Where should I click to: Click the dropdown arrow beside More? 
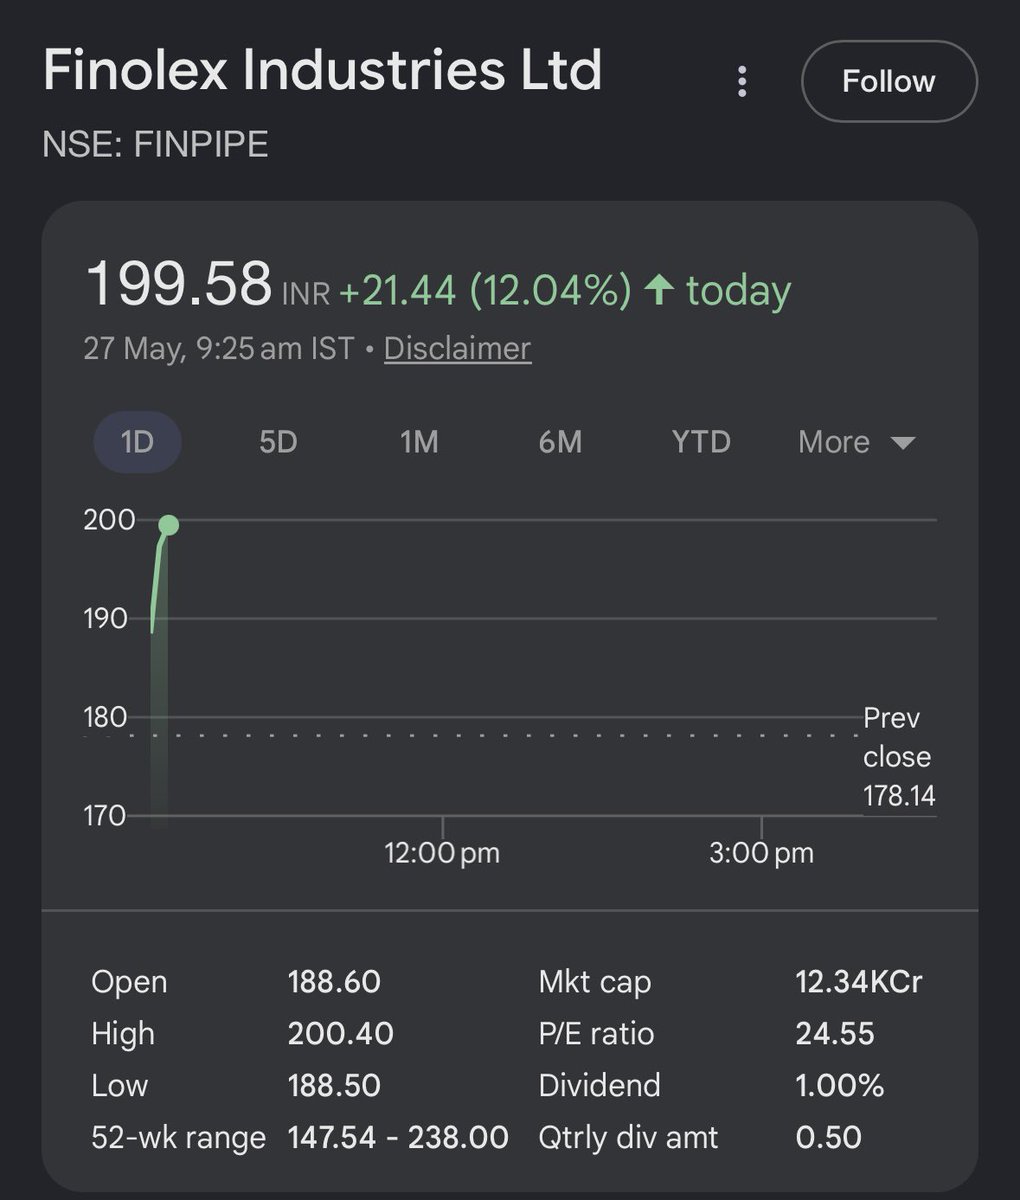point(902,443)
